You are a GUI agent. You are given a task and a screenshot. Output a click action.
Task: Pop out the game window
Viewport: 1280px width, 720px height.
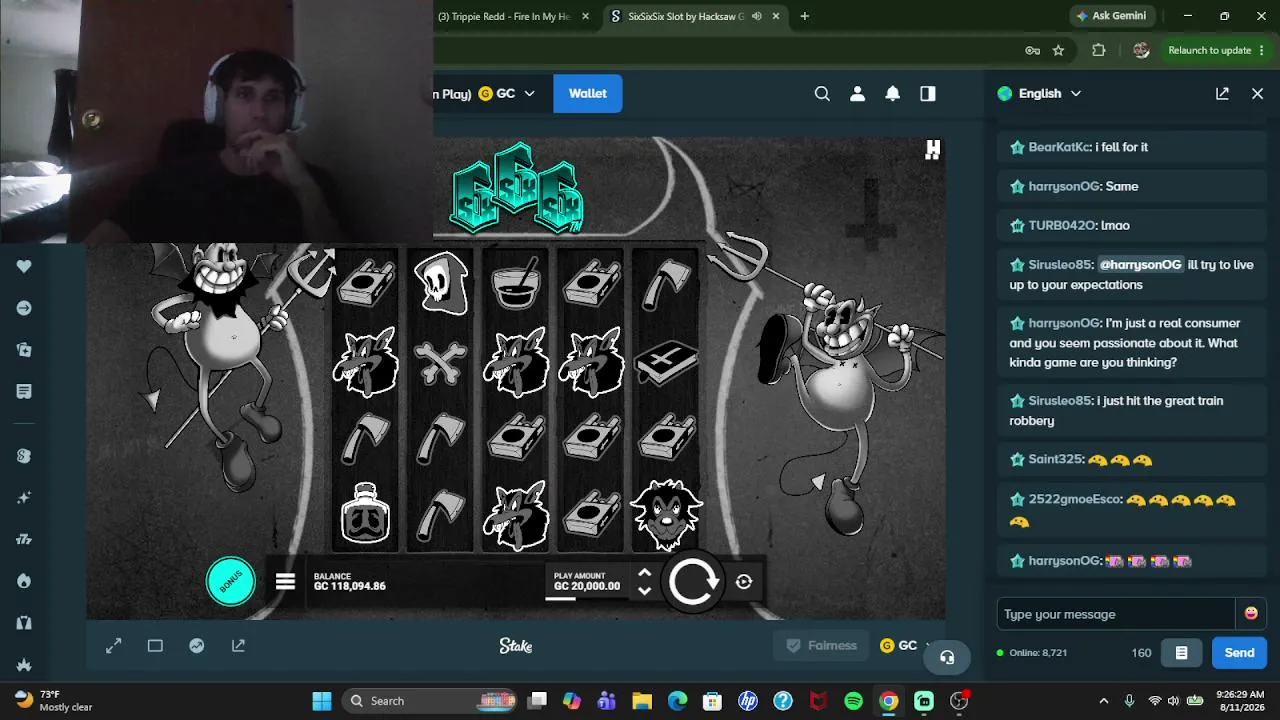tap(238, 646)
